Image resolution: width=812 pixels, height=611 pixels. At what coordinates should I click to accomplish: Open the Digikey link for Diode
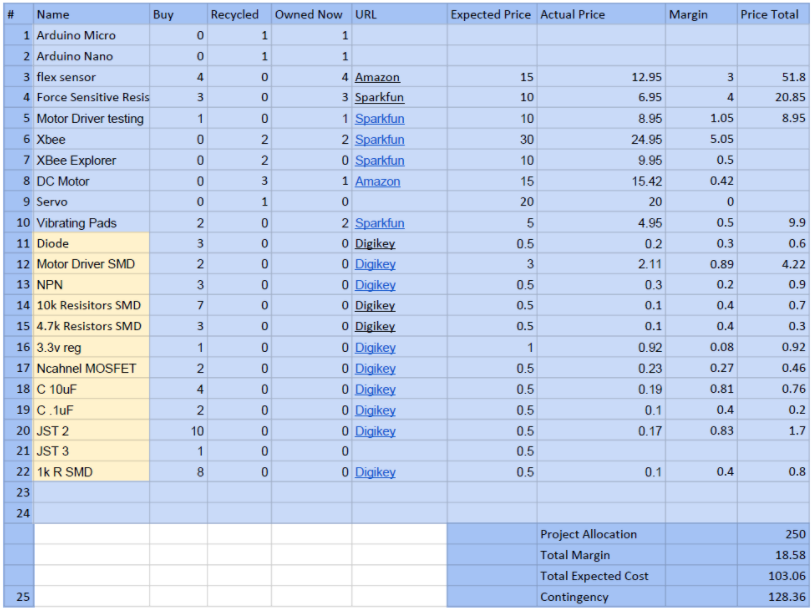coord(375,244)
